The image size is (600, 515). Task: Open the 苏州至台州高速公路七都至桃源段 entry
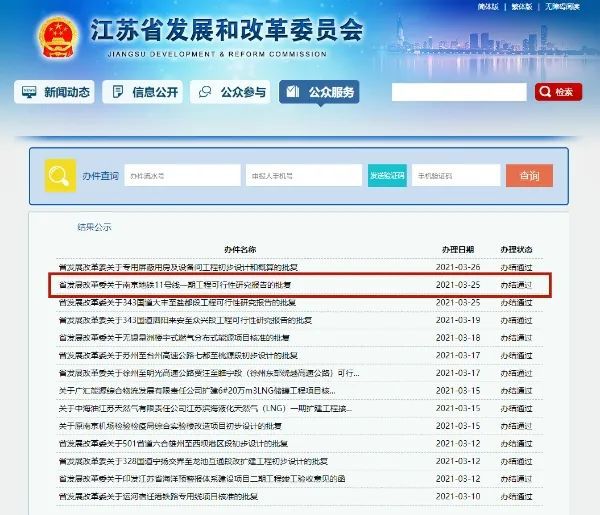pos(178,355)
